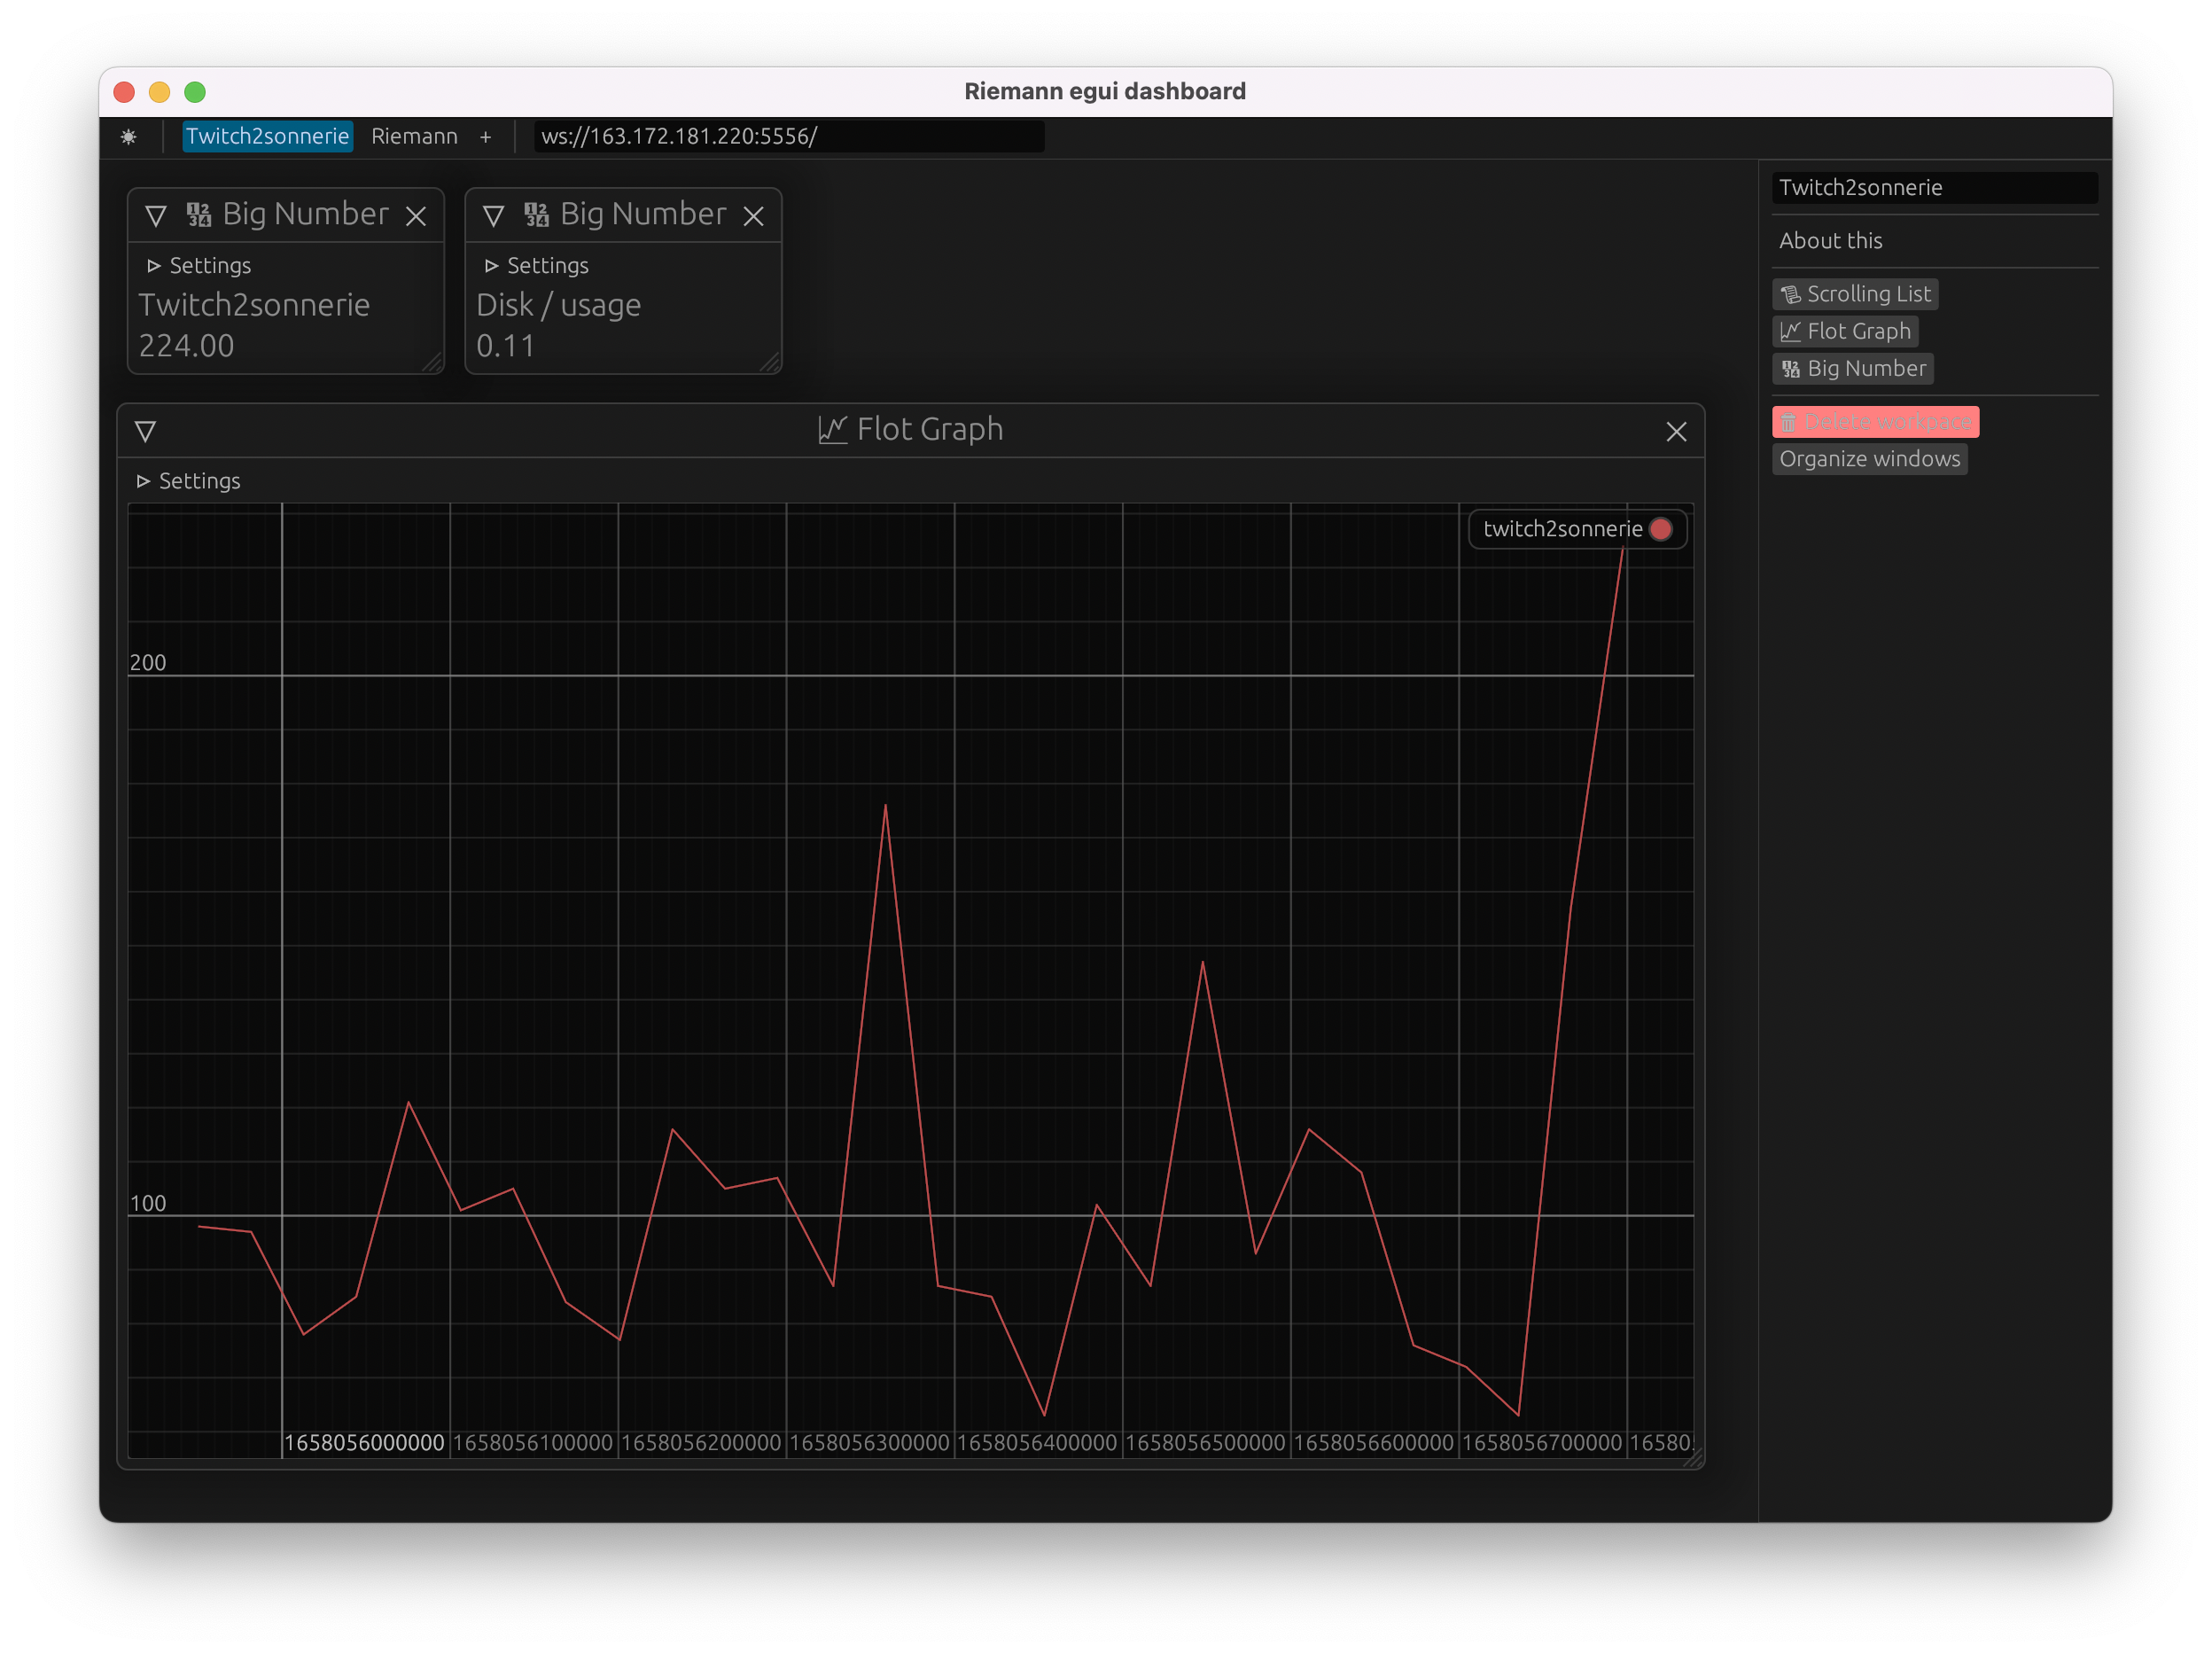Image resolution: width=2212 pixels, height=1654 pixels.
Task: Select the Twitch2sonnerie workspace tab
Action: click(x=267, y=136)
